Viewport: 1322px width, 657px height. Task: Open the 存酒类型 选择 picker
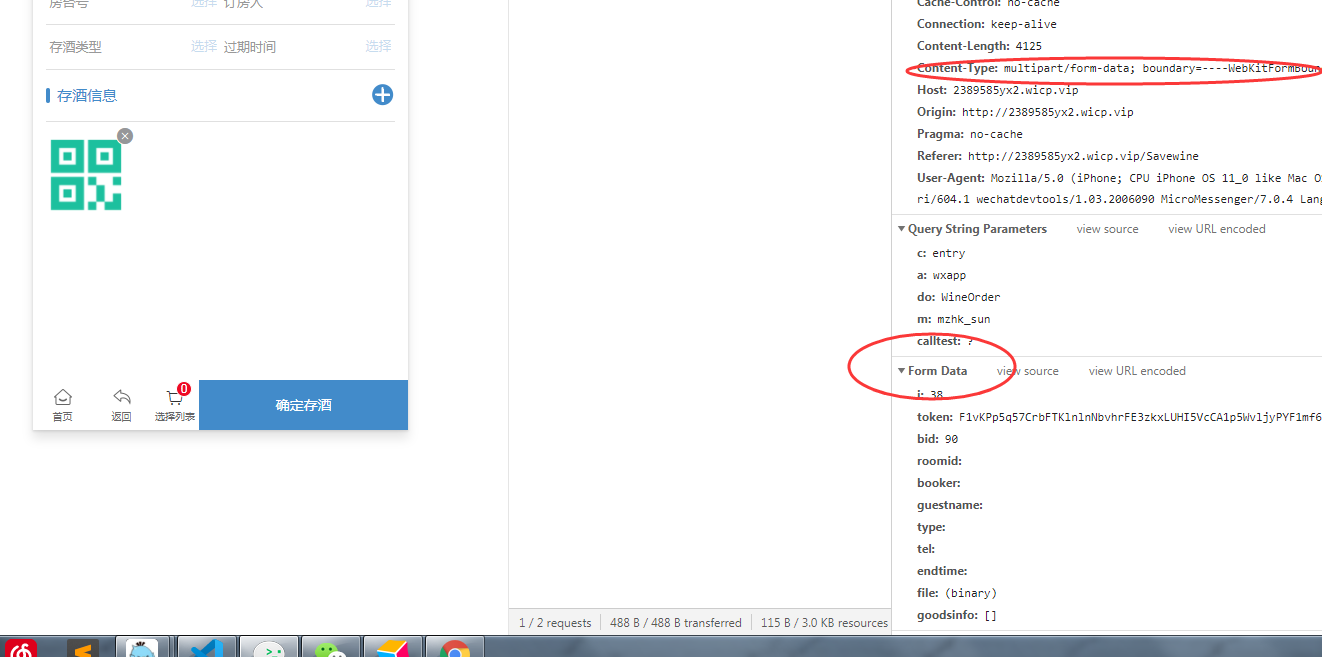coord(204,46)
